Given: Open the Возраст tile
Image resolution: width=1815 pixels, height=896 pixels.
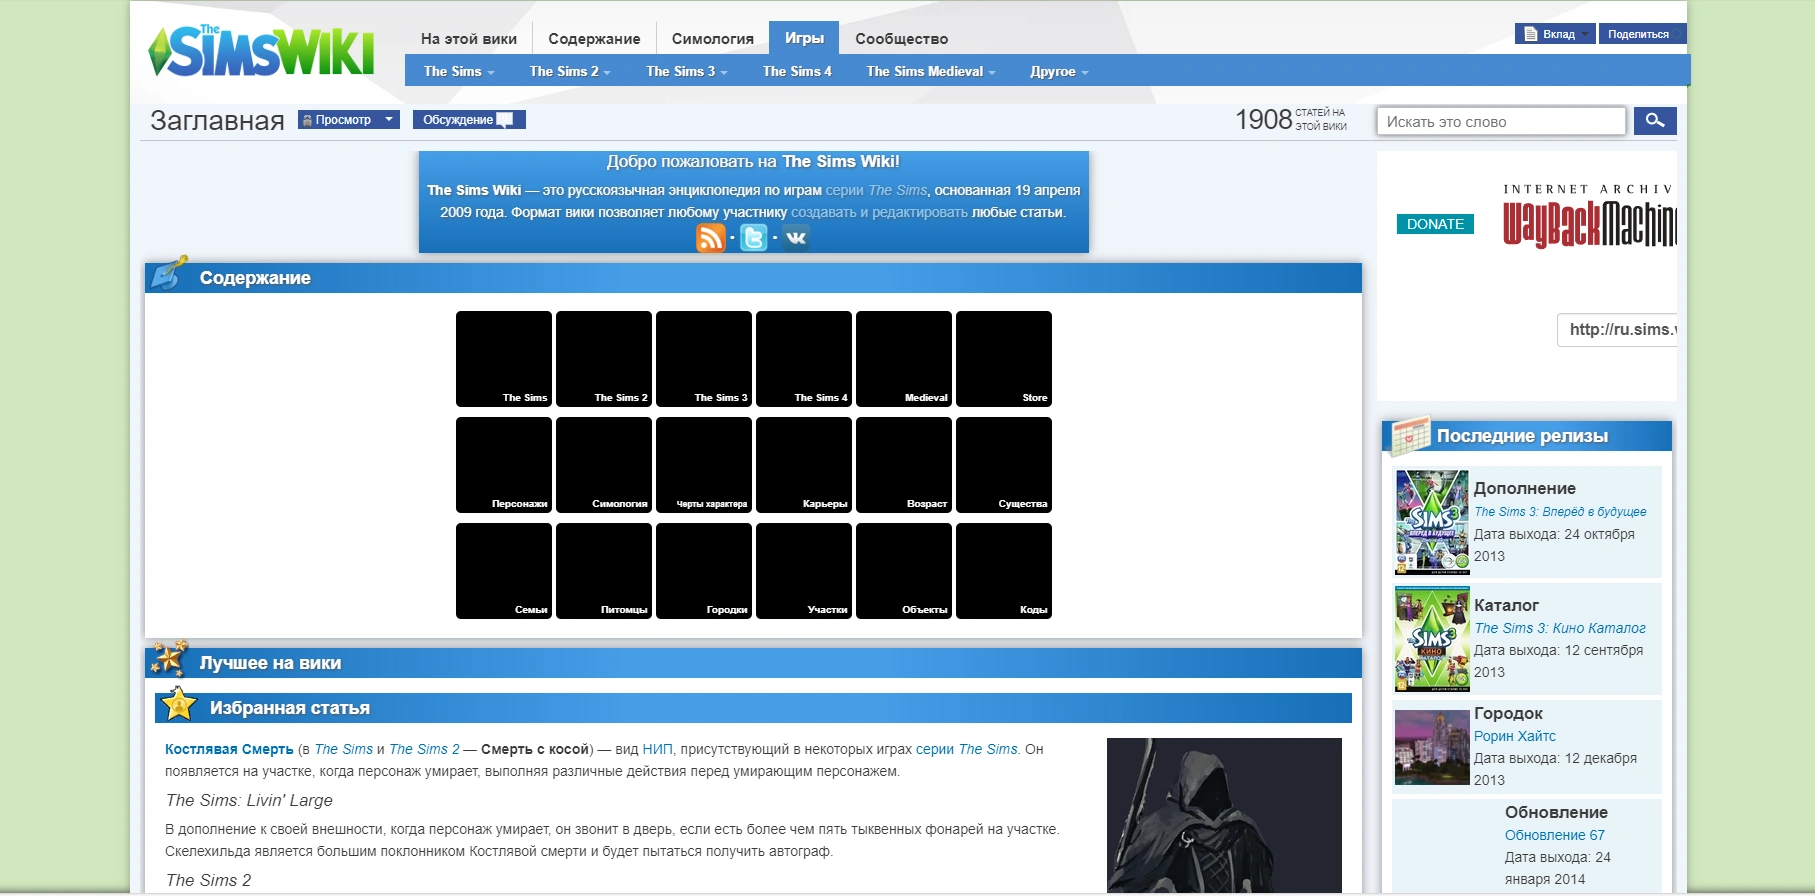Looking at the screenshot, I should (x=904, y=465).
